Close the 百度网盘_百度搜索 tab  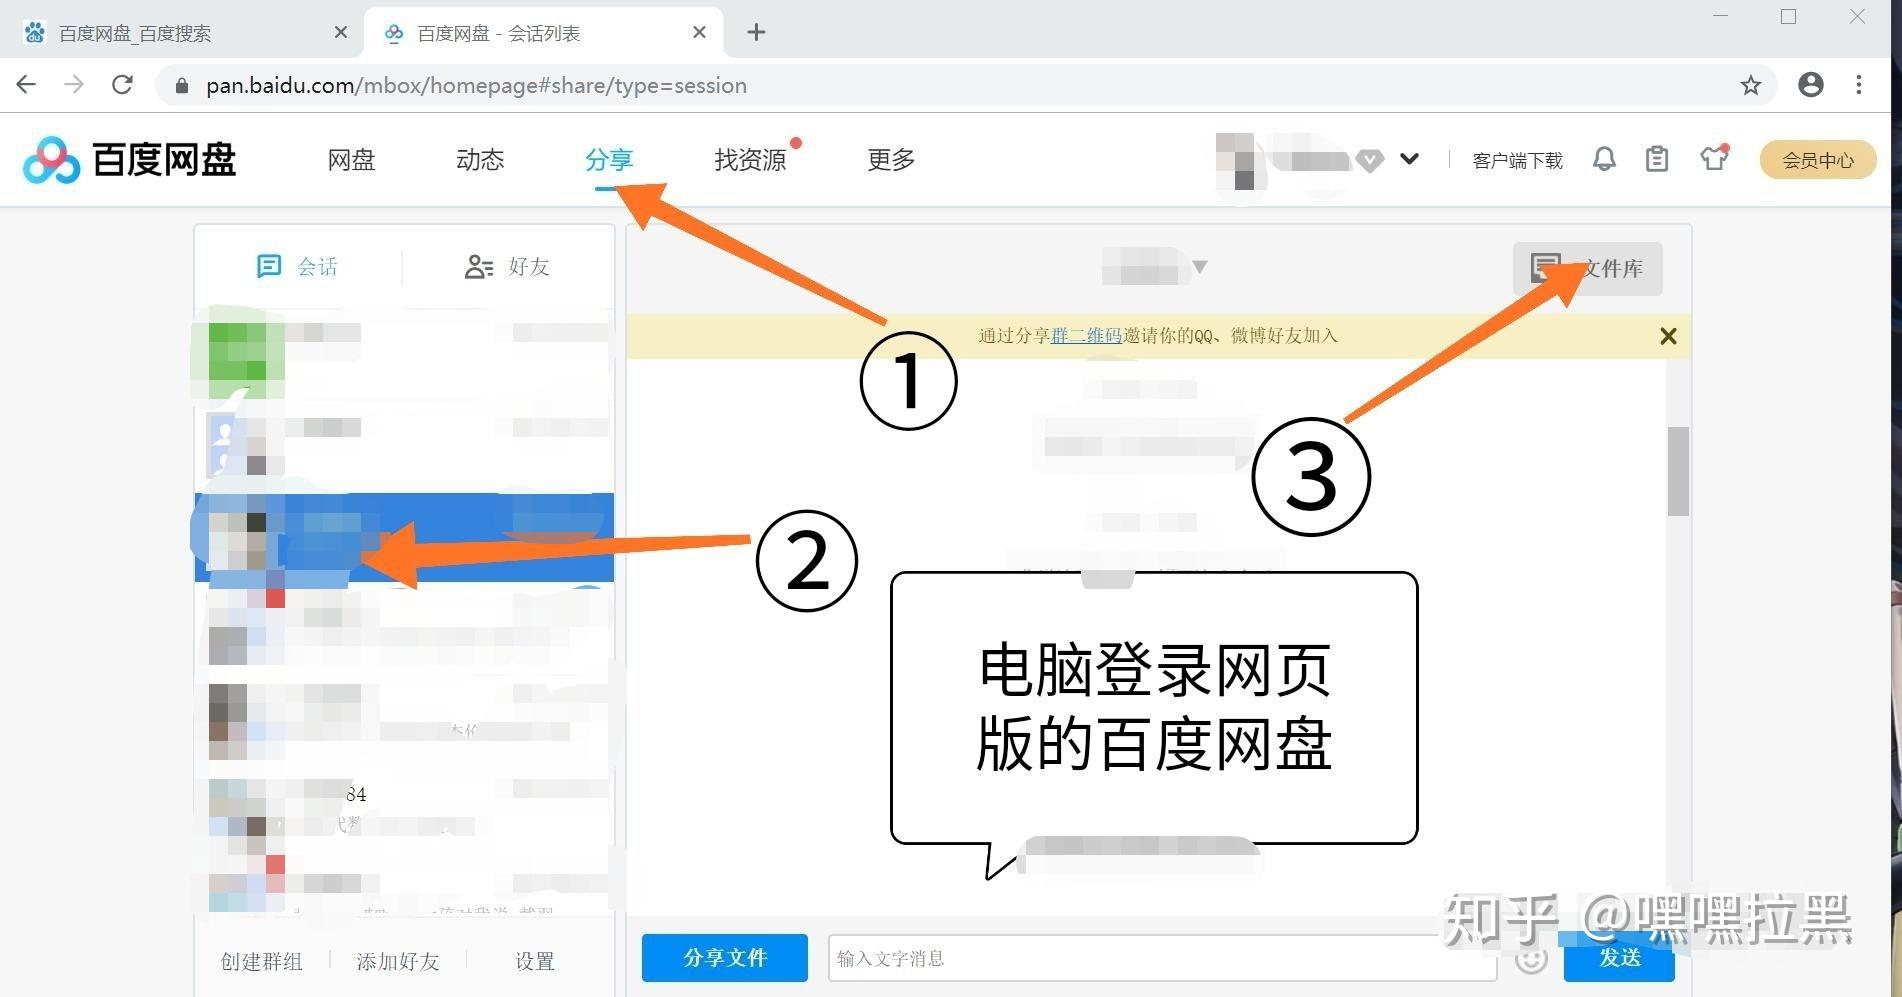pyautogui.click(x=340, y=33)
